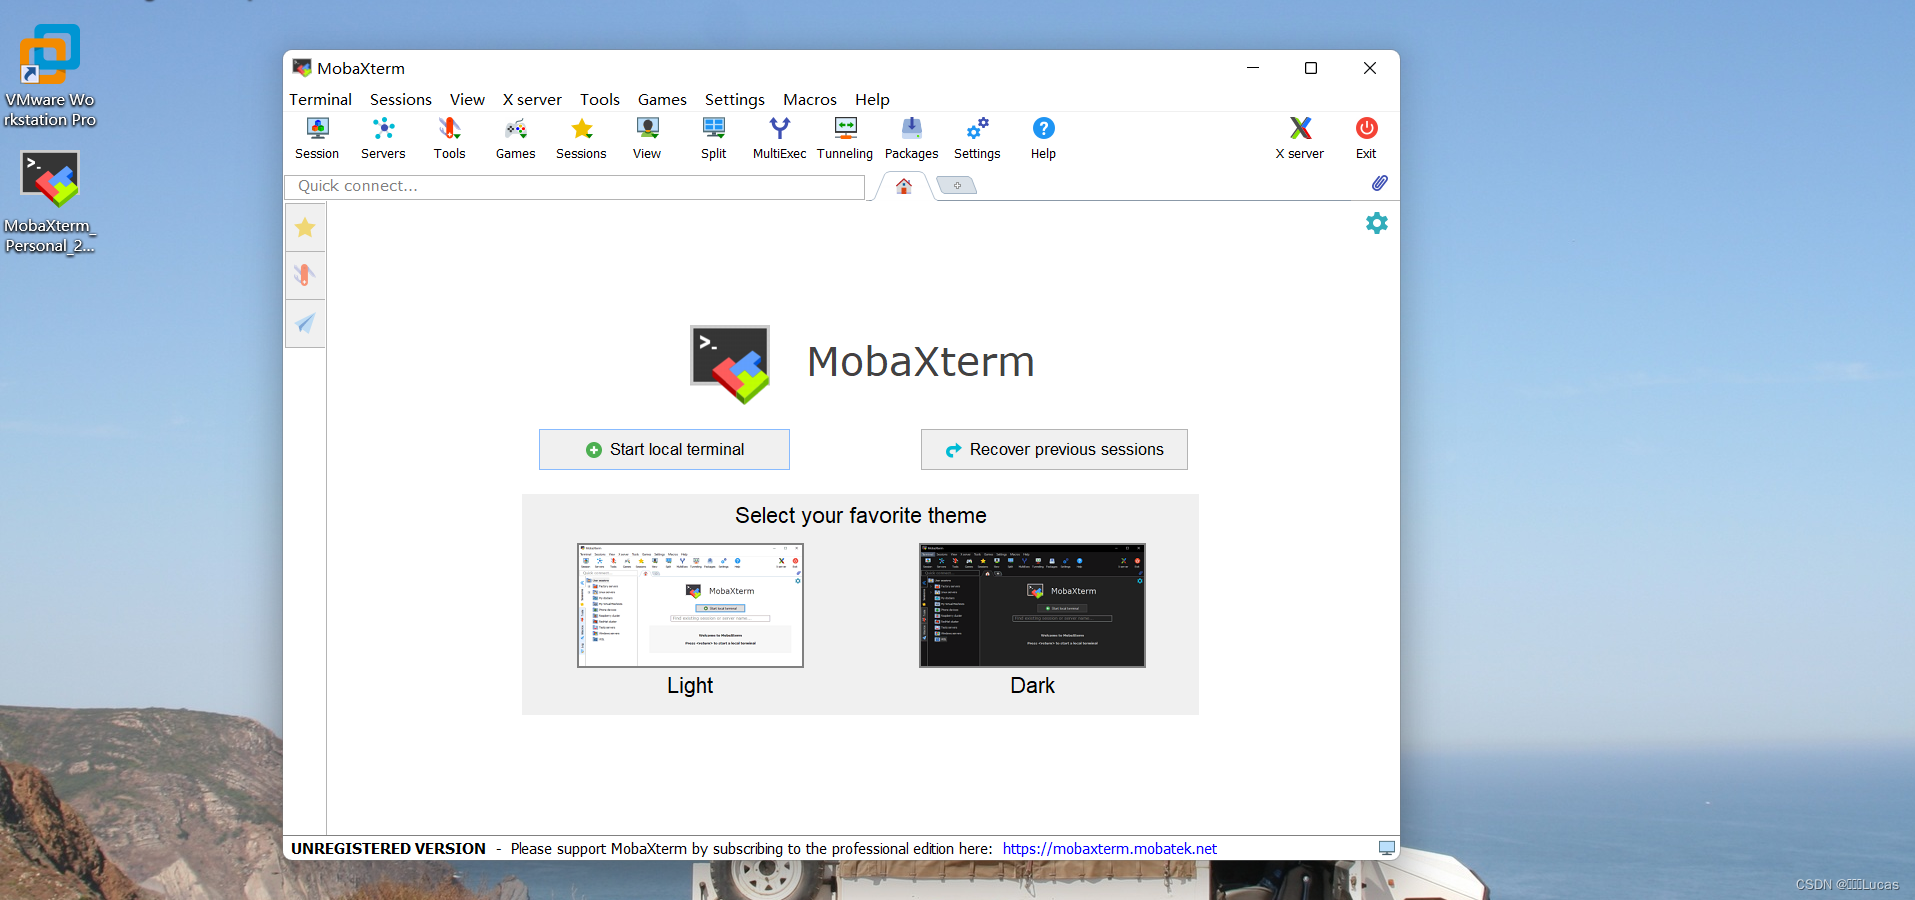This screenshot has width=1915, height=900.
Task: Maximize the MobaXterm window
Action: (x=1311, y=68)
